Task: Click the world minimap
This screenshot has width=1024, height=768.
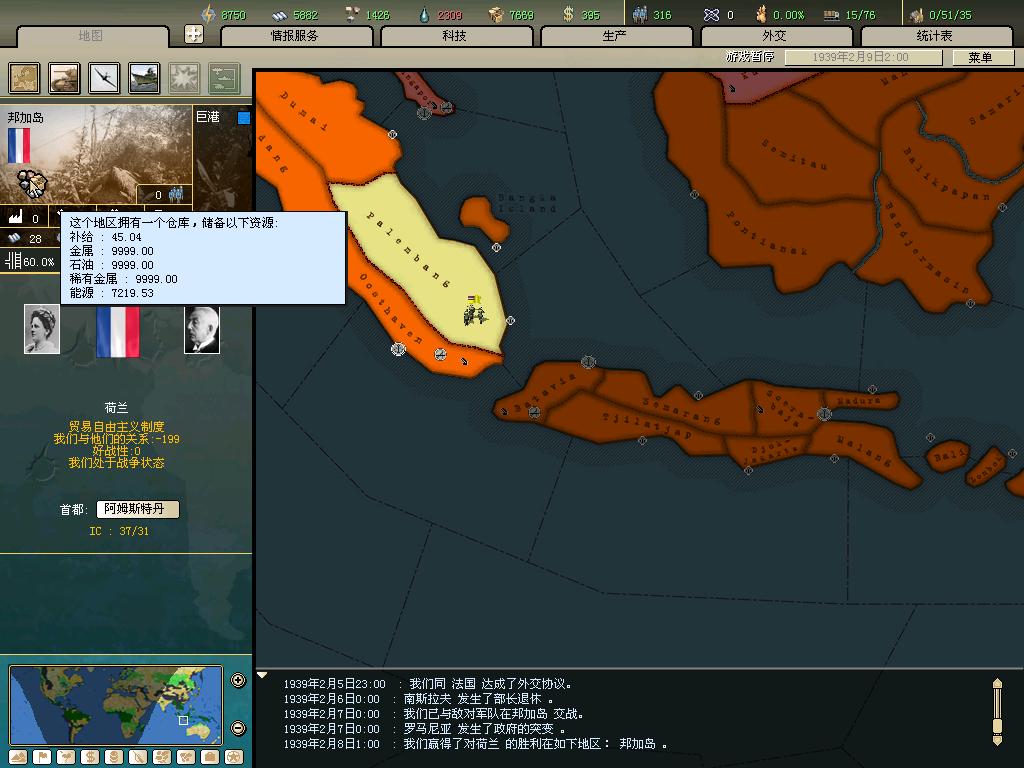Action: coord(116,705)
